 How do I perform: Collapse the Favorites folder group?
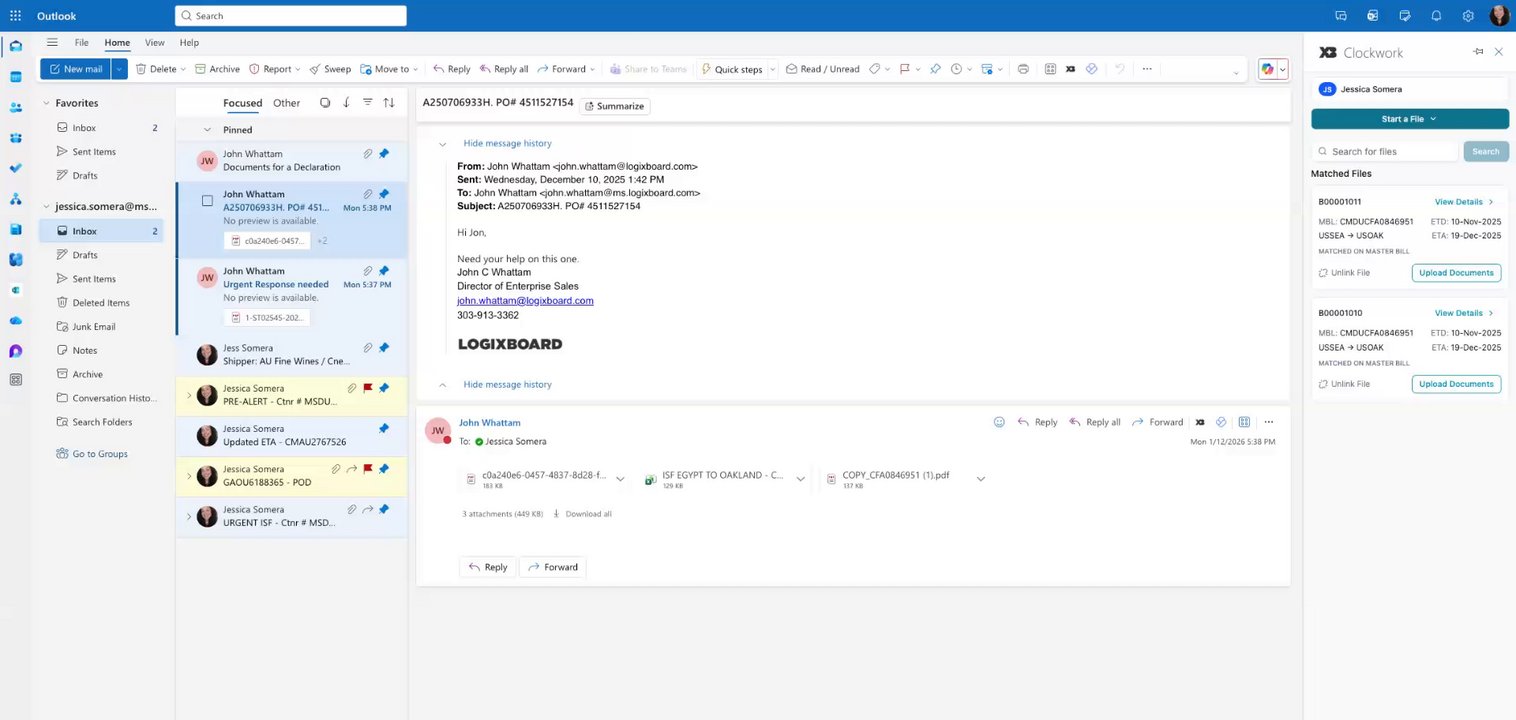click(x=46, y=103)
